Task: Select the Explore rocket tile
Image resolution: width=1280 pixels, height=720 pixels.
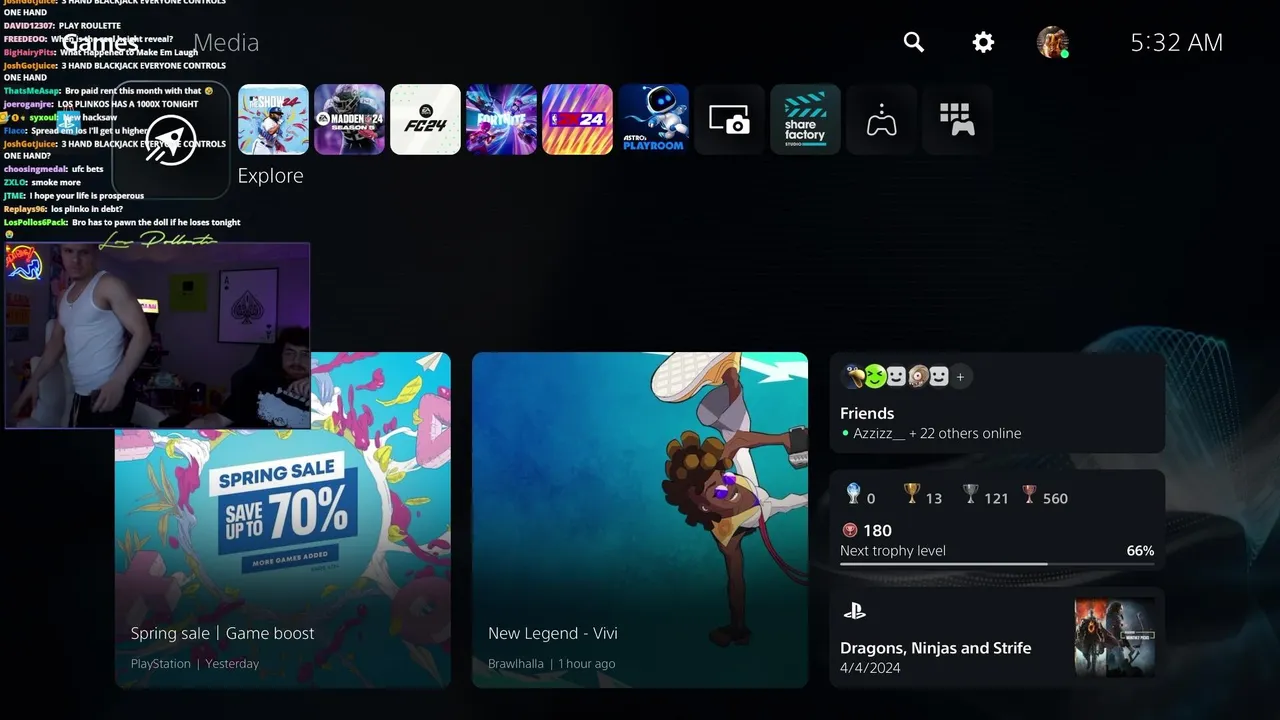Action: point(171,141)
